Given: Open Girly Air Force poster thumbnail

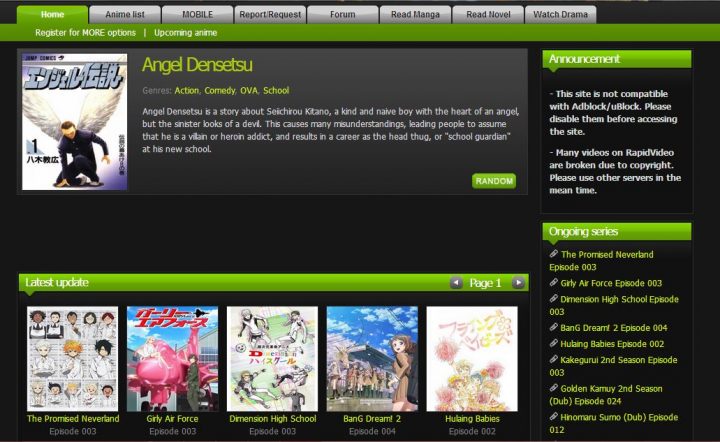Looking at the screenshot, I should 172,359.
